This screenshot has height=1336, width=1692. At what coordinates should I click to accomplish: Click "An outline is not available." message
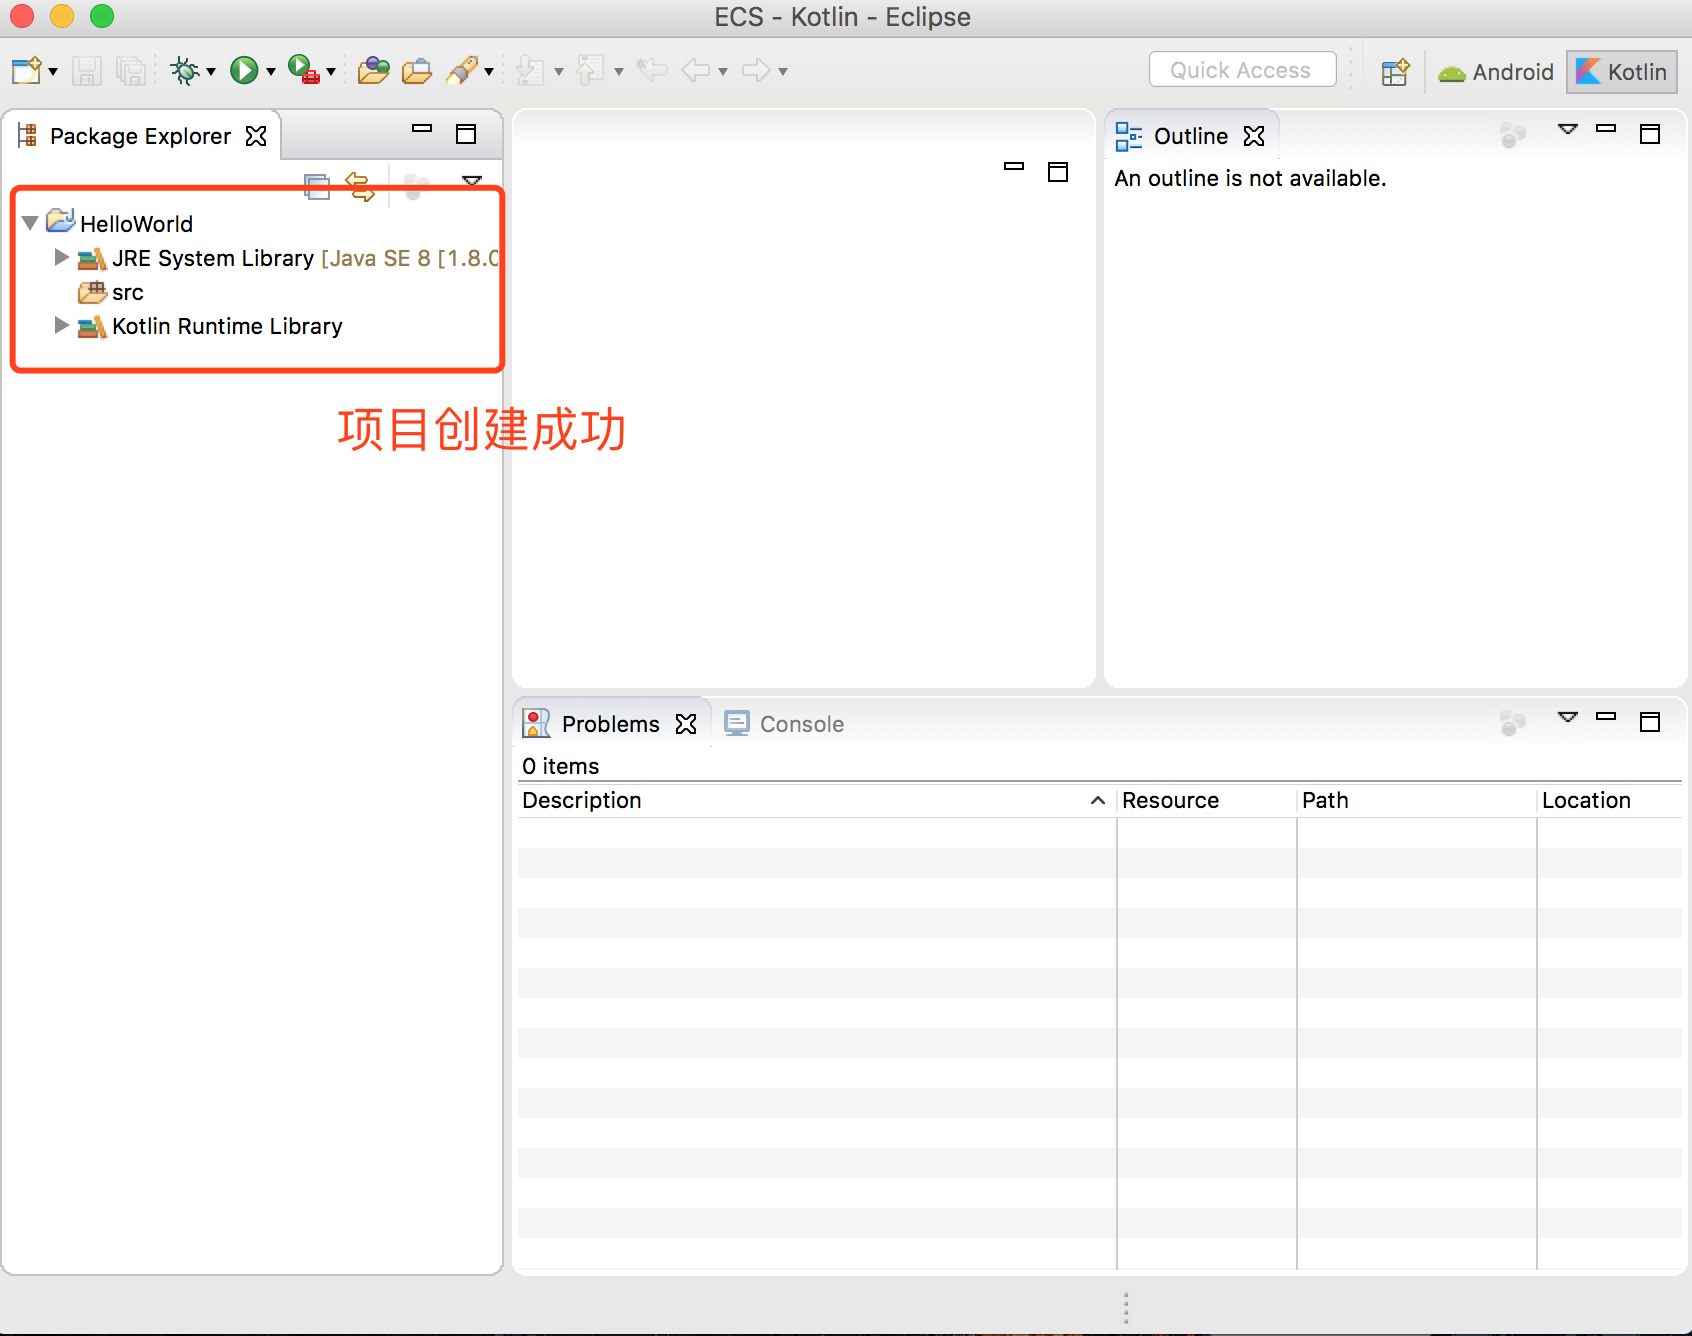click(1250, 178)
